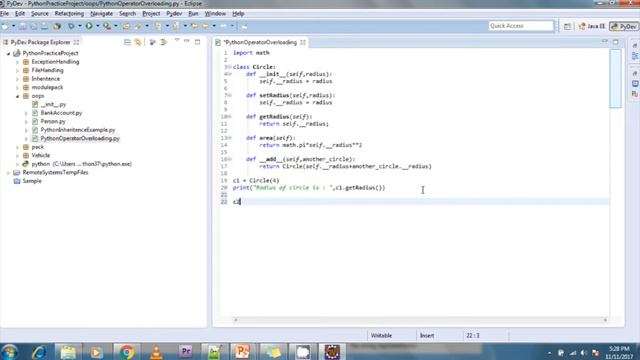Select the PyDev Package Explorer tab
This screenshot has width=640, height=360.
click(x=40, y=42)
